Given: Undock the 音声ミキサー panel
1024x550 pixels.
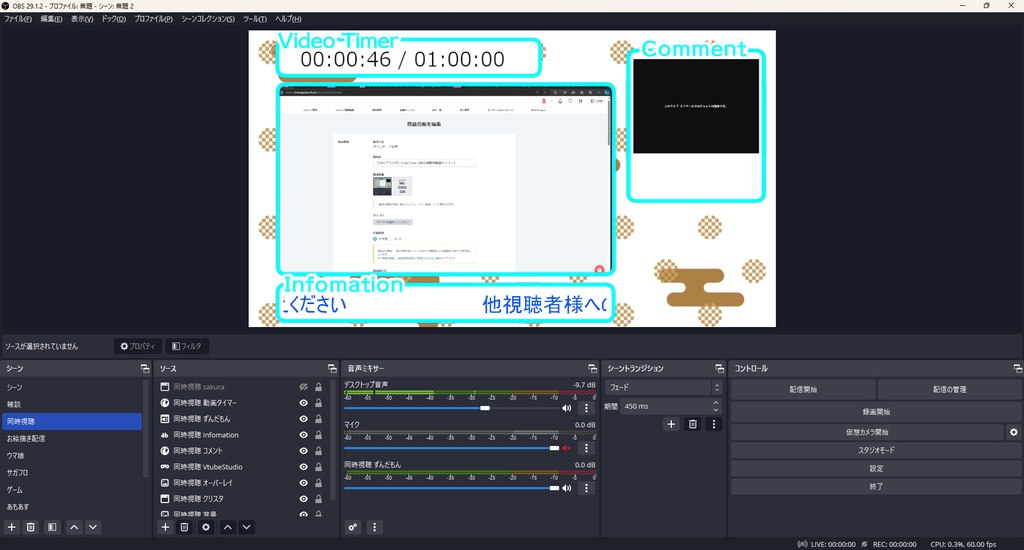Looking at the screenshot, I should point(592,368).
